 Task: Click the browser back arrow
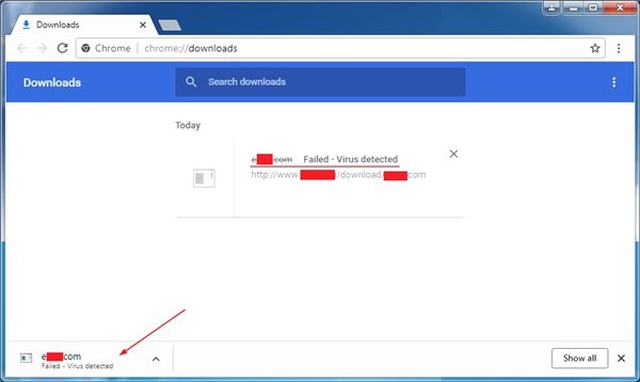point(22,48)
